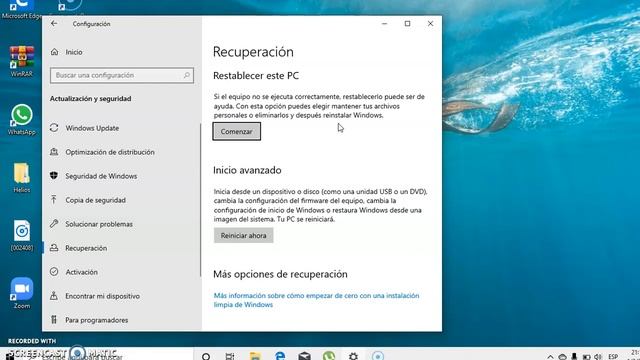This screenshot has width=640, height=360.
Task: Show hidden tray icons chevron
Action: click(x=550, y=357)
